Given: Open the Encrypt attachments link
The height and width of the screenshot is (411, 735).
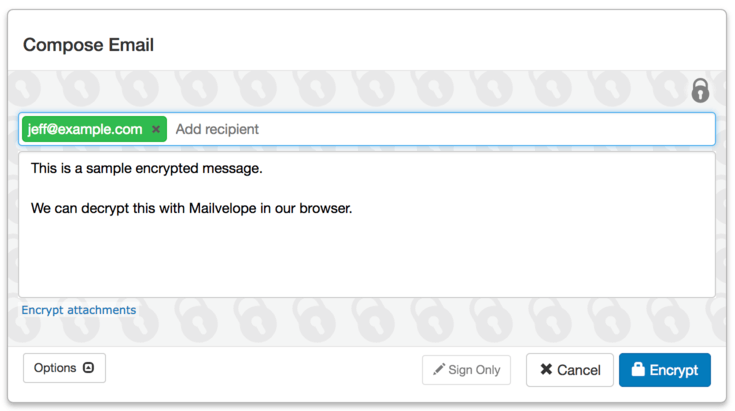Looking at the screenshot, I should tap(79, 310).
